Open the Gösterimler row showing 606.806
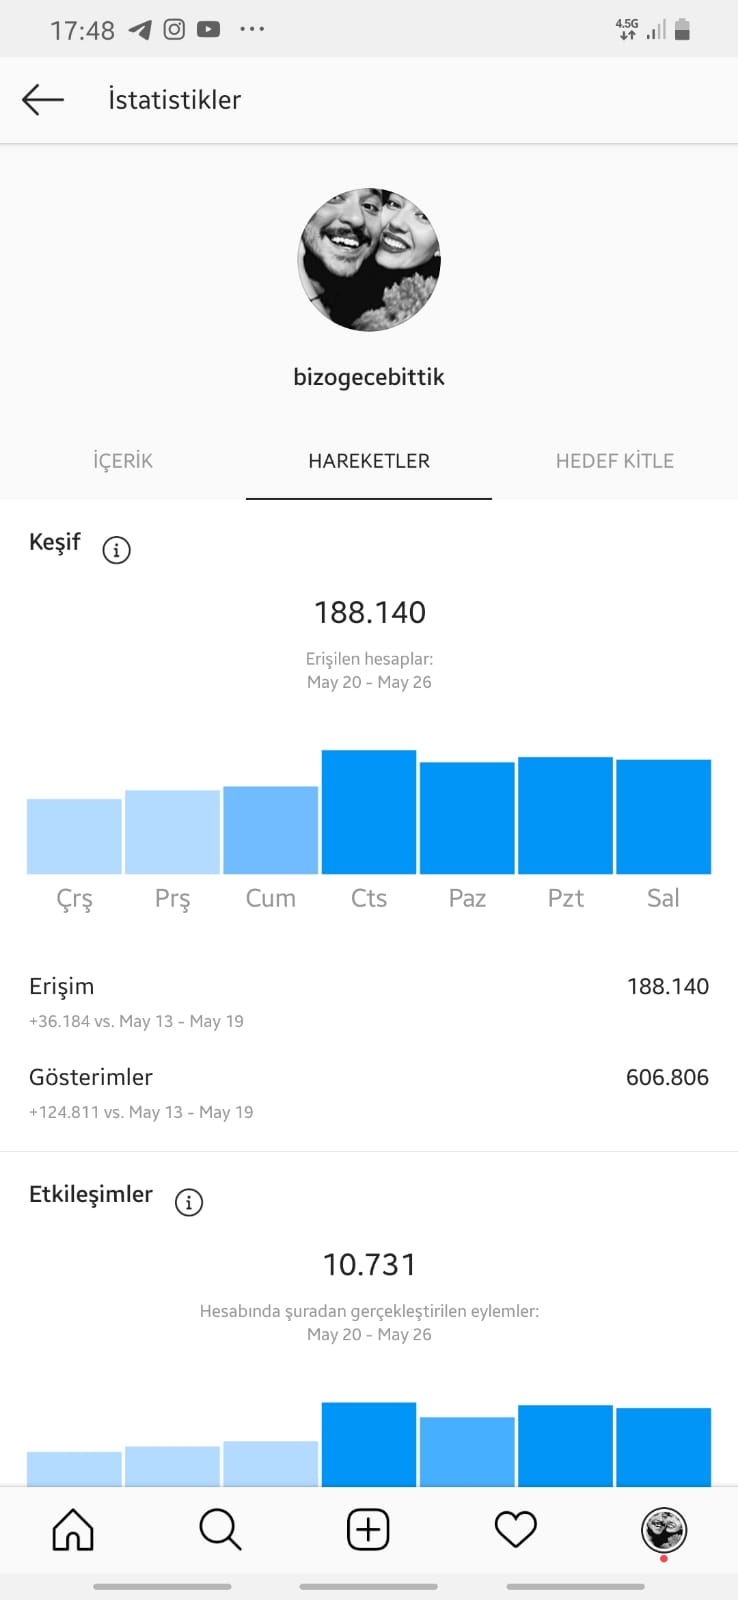The image size is (738, 1600). (369, 1093)
